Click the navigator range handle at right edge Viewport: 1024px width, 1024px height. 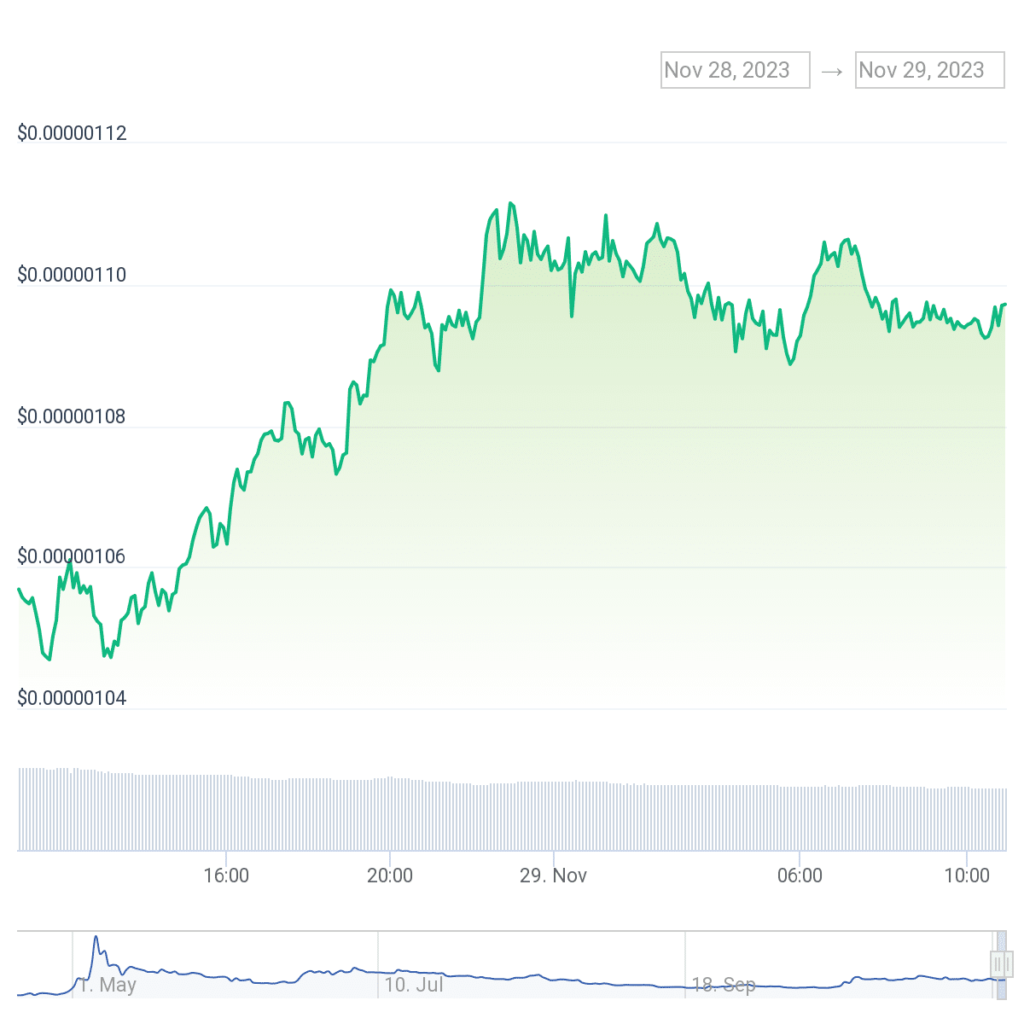(1000, 963)
